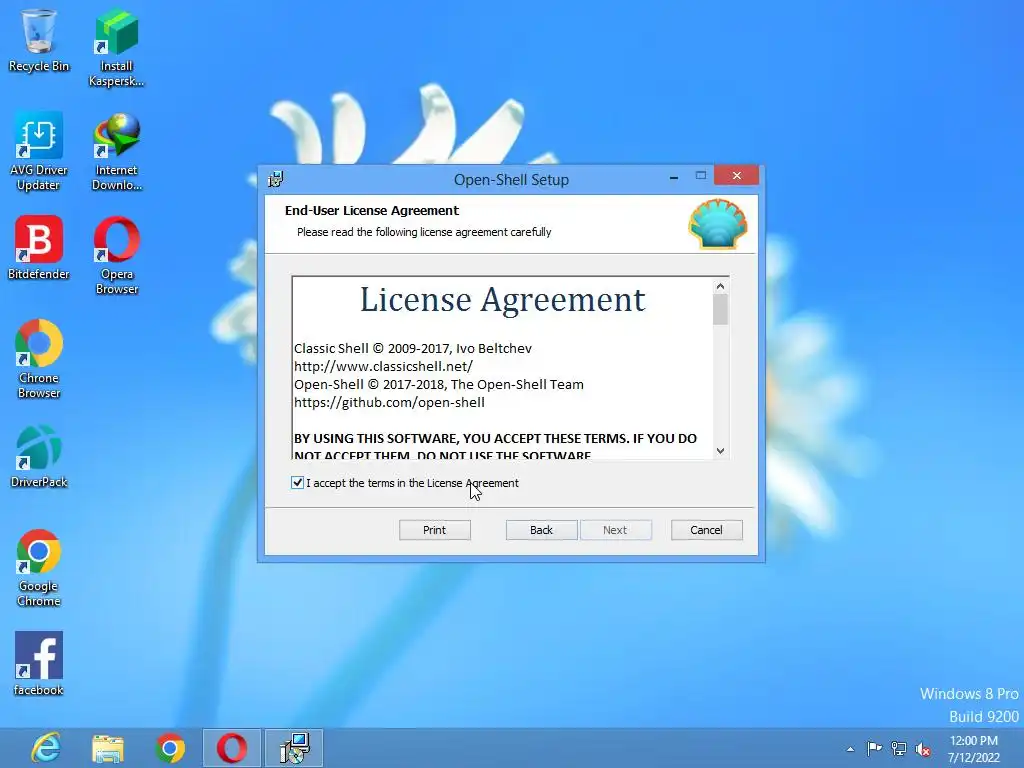1024x768 pixels.
Task: Go Back in the setup wizard
Action: click(541, 530)
